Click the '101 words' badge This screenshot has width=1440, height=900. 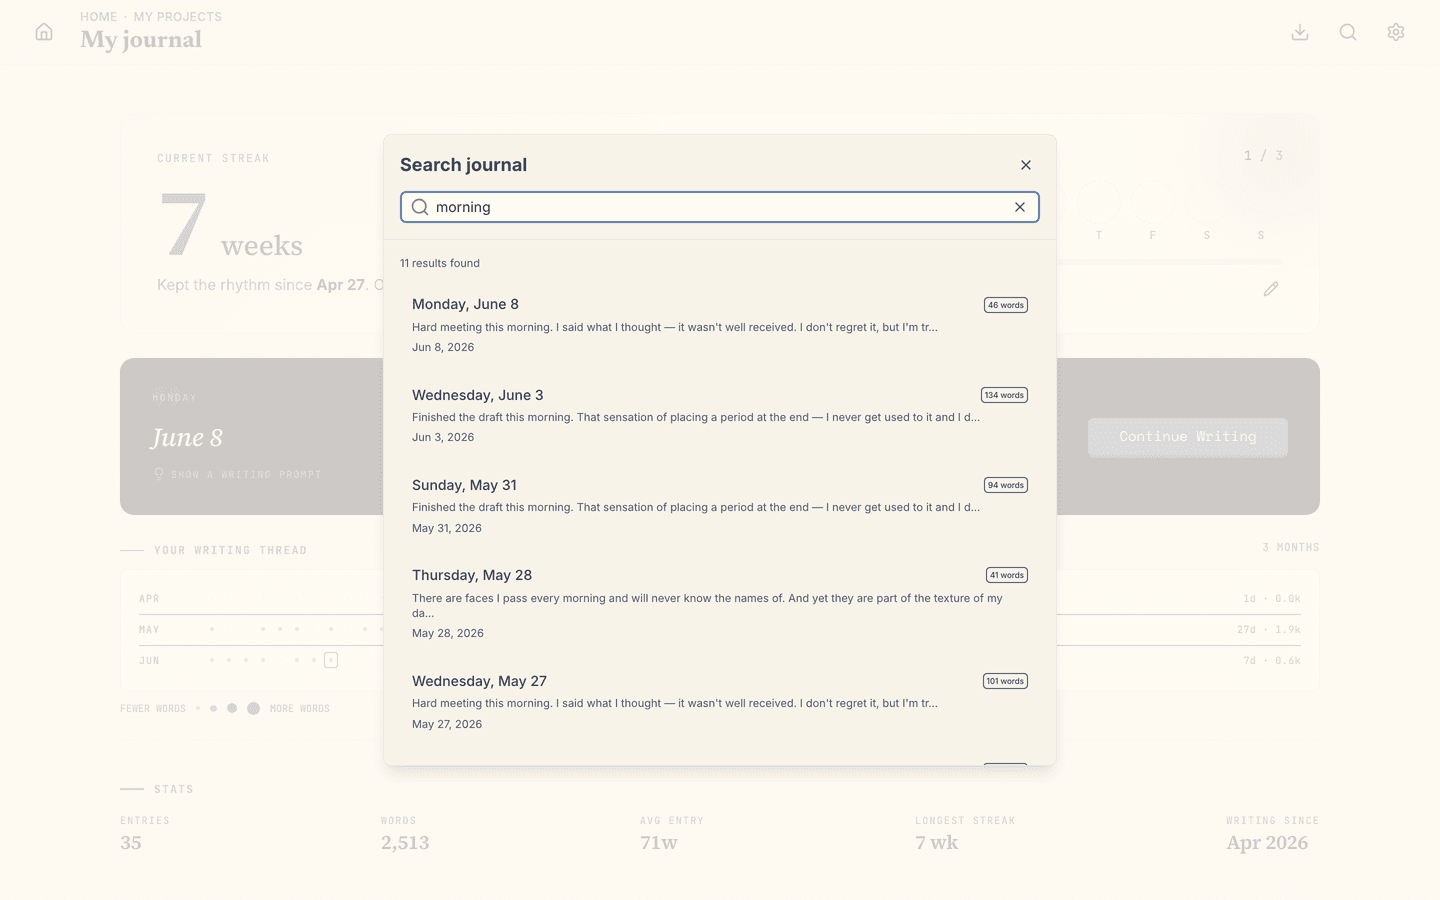coord(1005,681)
